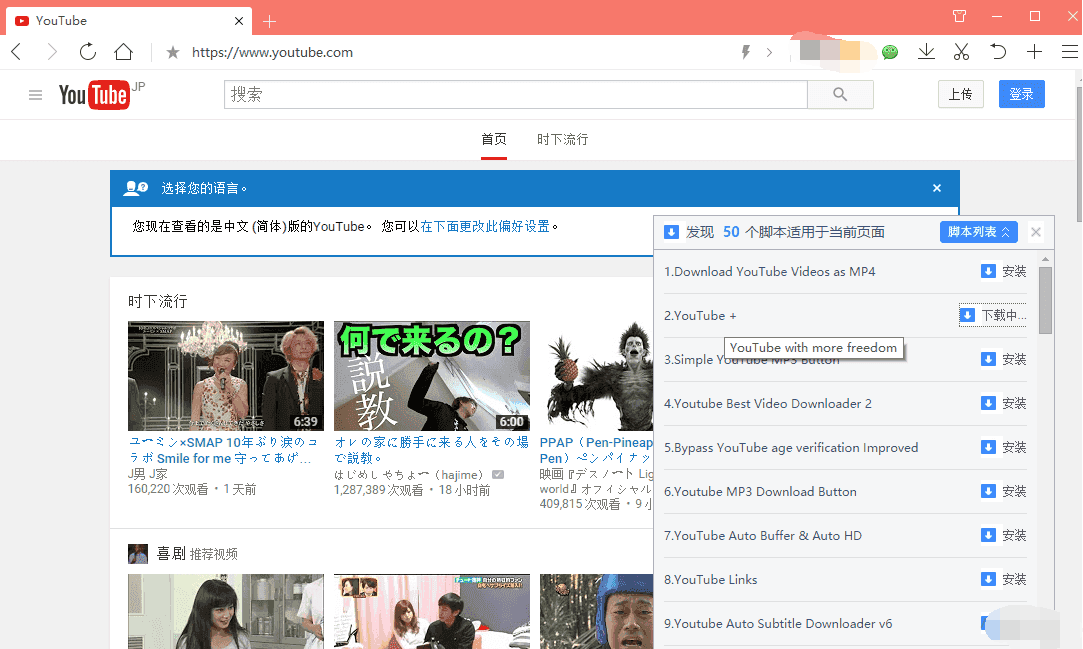Bookmark the page with the star icon

tap(173, 52)
